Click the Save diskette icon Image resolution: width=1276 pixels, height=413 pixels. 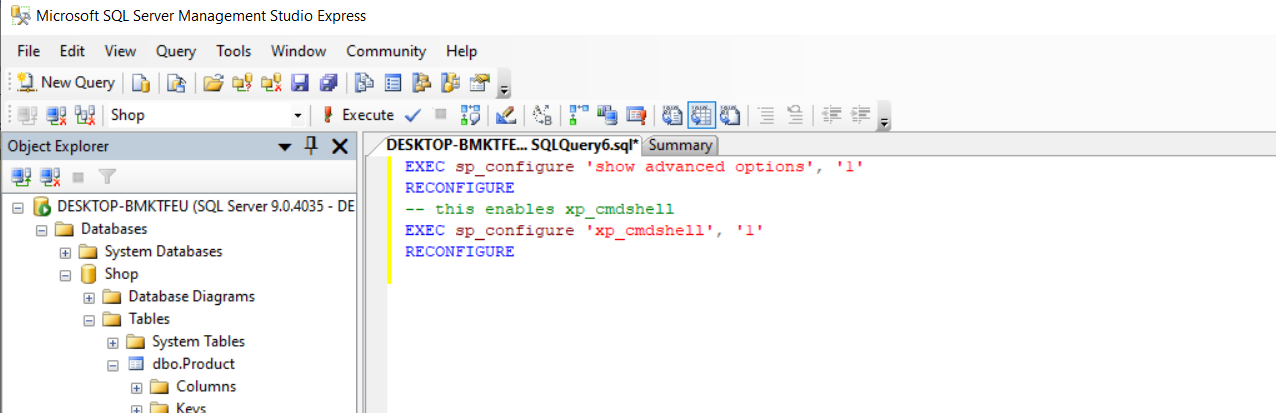[299, 83]
